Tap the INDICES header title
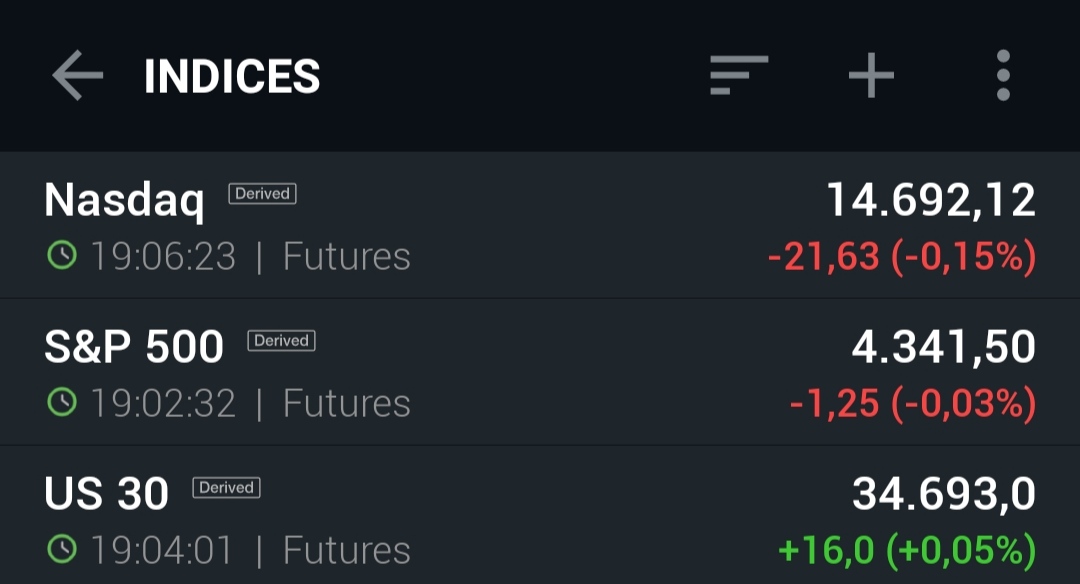Viewport: 1080px width, 584px height. [232, 77]
